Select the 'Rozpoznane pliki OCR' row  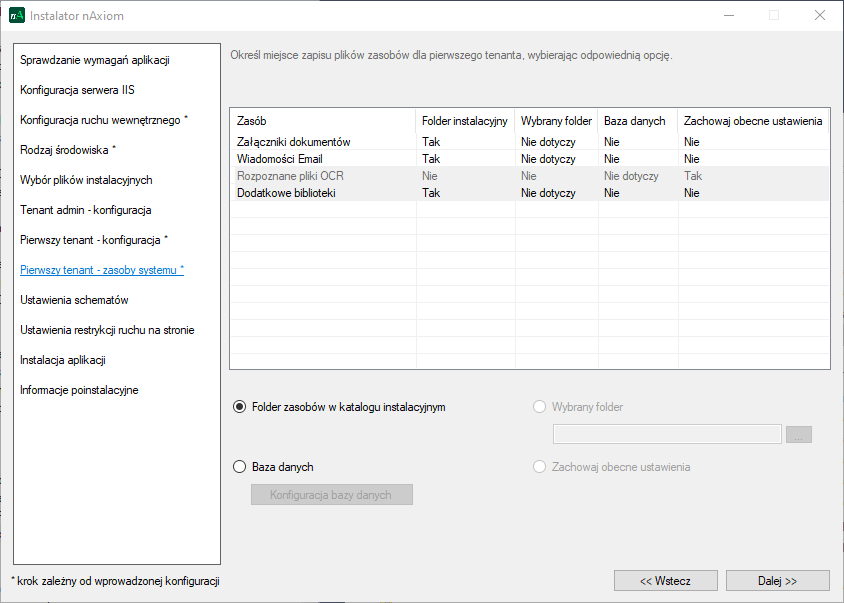coord(530,176)
